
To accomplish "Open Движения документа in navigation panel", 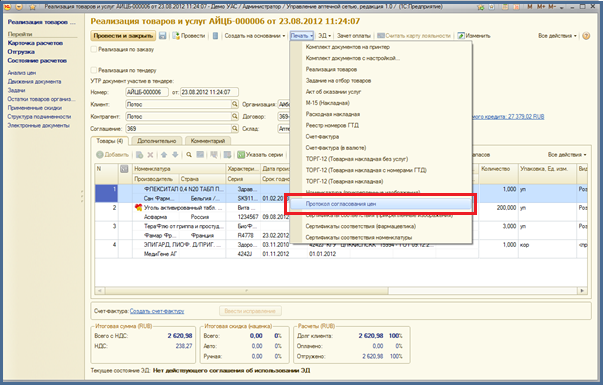I will (34, 82).
